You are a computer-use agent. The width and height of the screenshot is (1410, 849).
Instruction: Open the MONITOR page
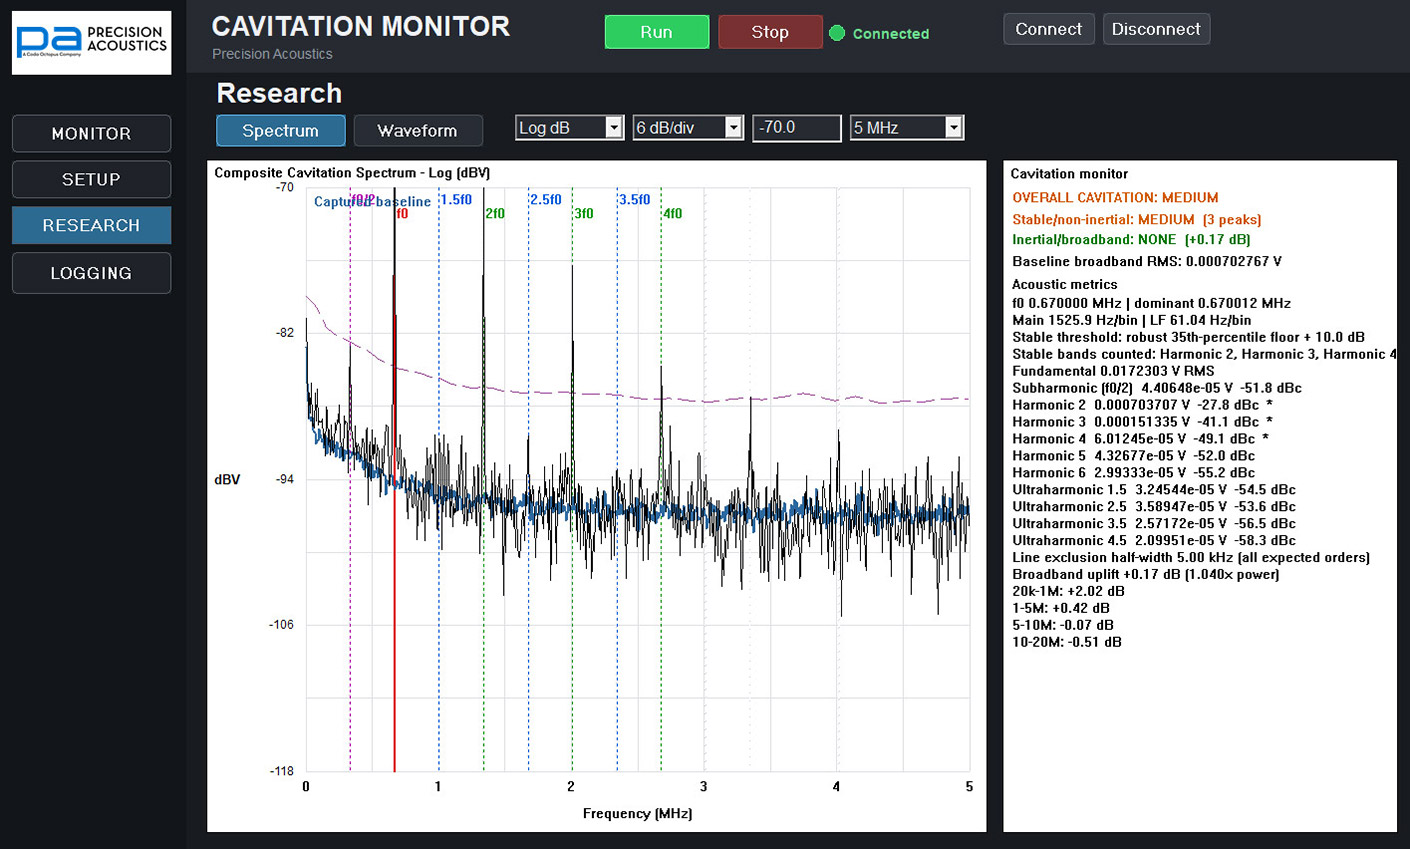[x=91, y=133]
